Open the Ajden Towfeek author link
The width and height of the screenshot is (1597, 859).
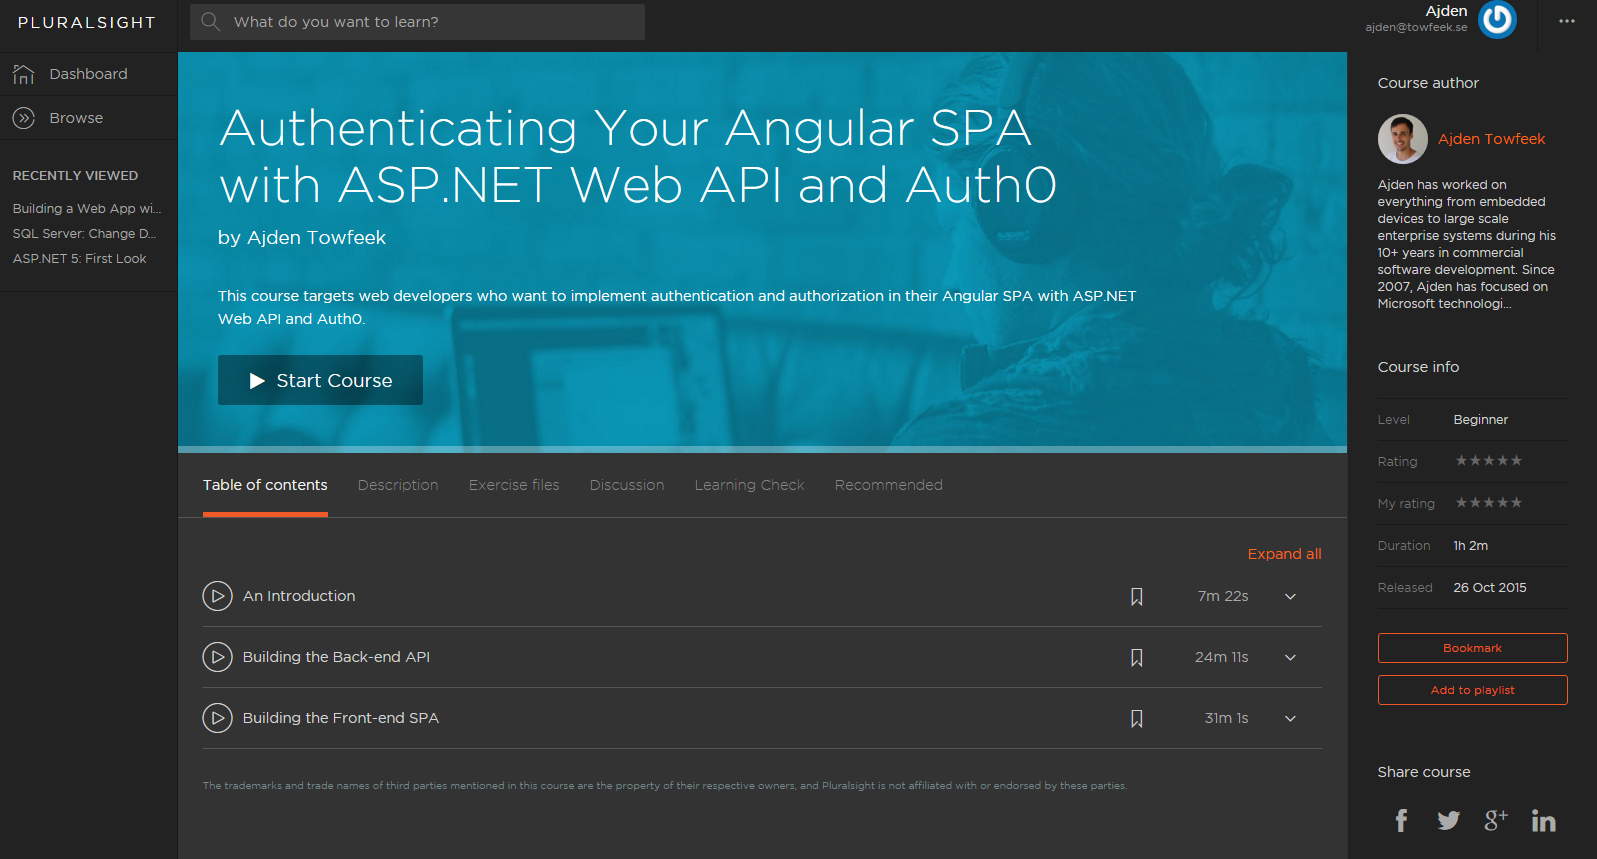(1491, 139)
